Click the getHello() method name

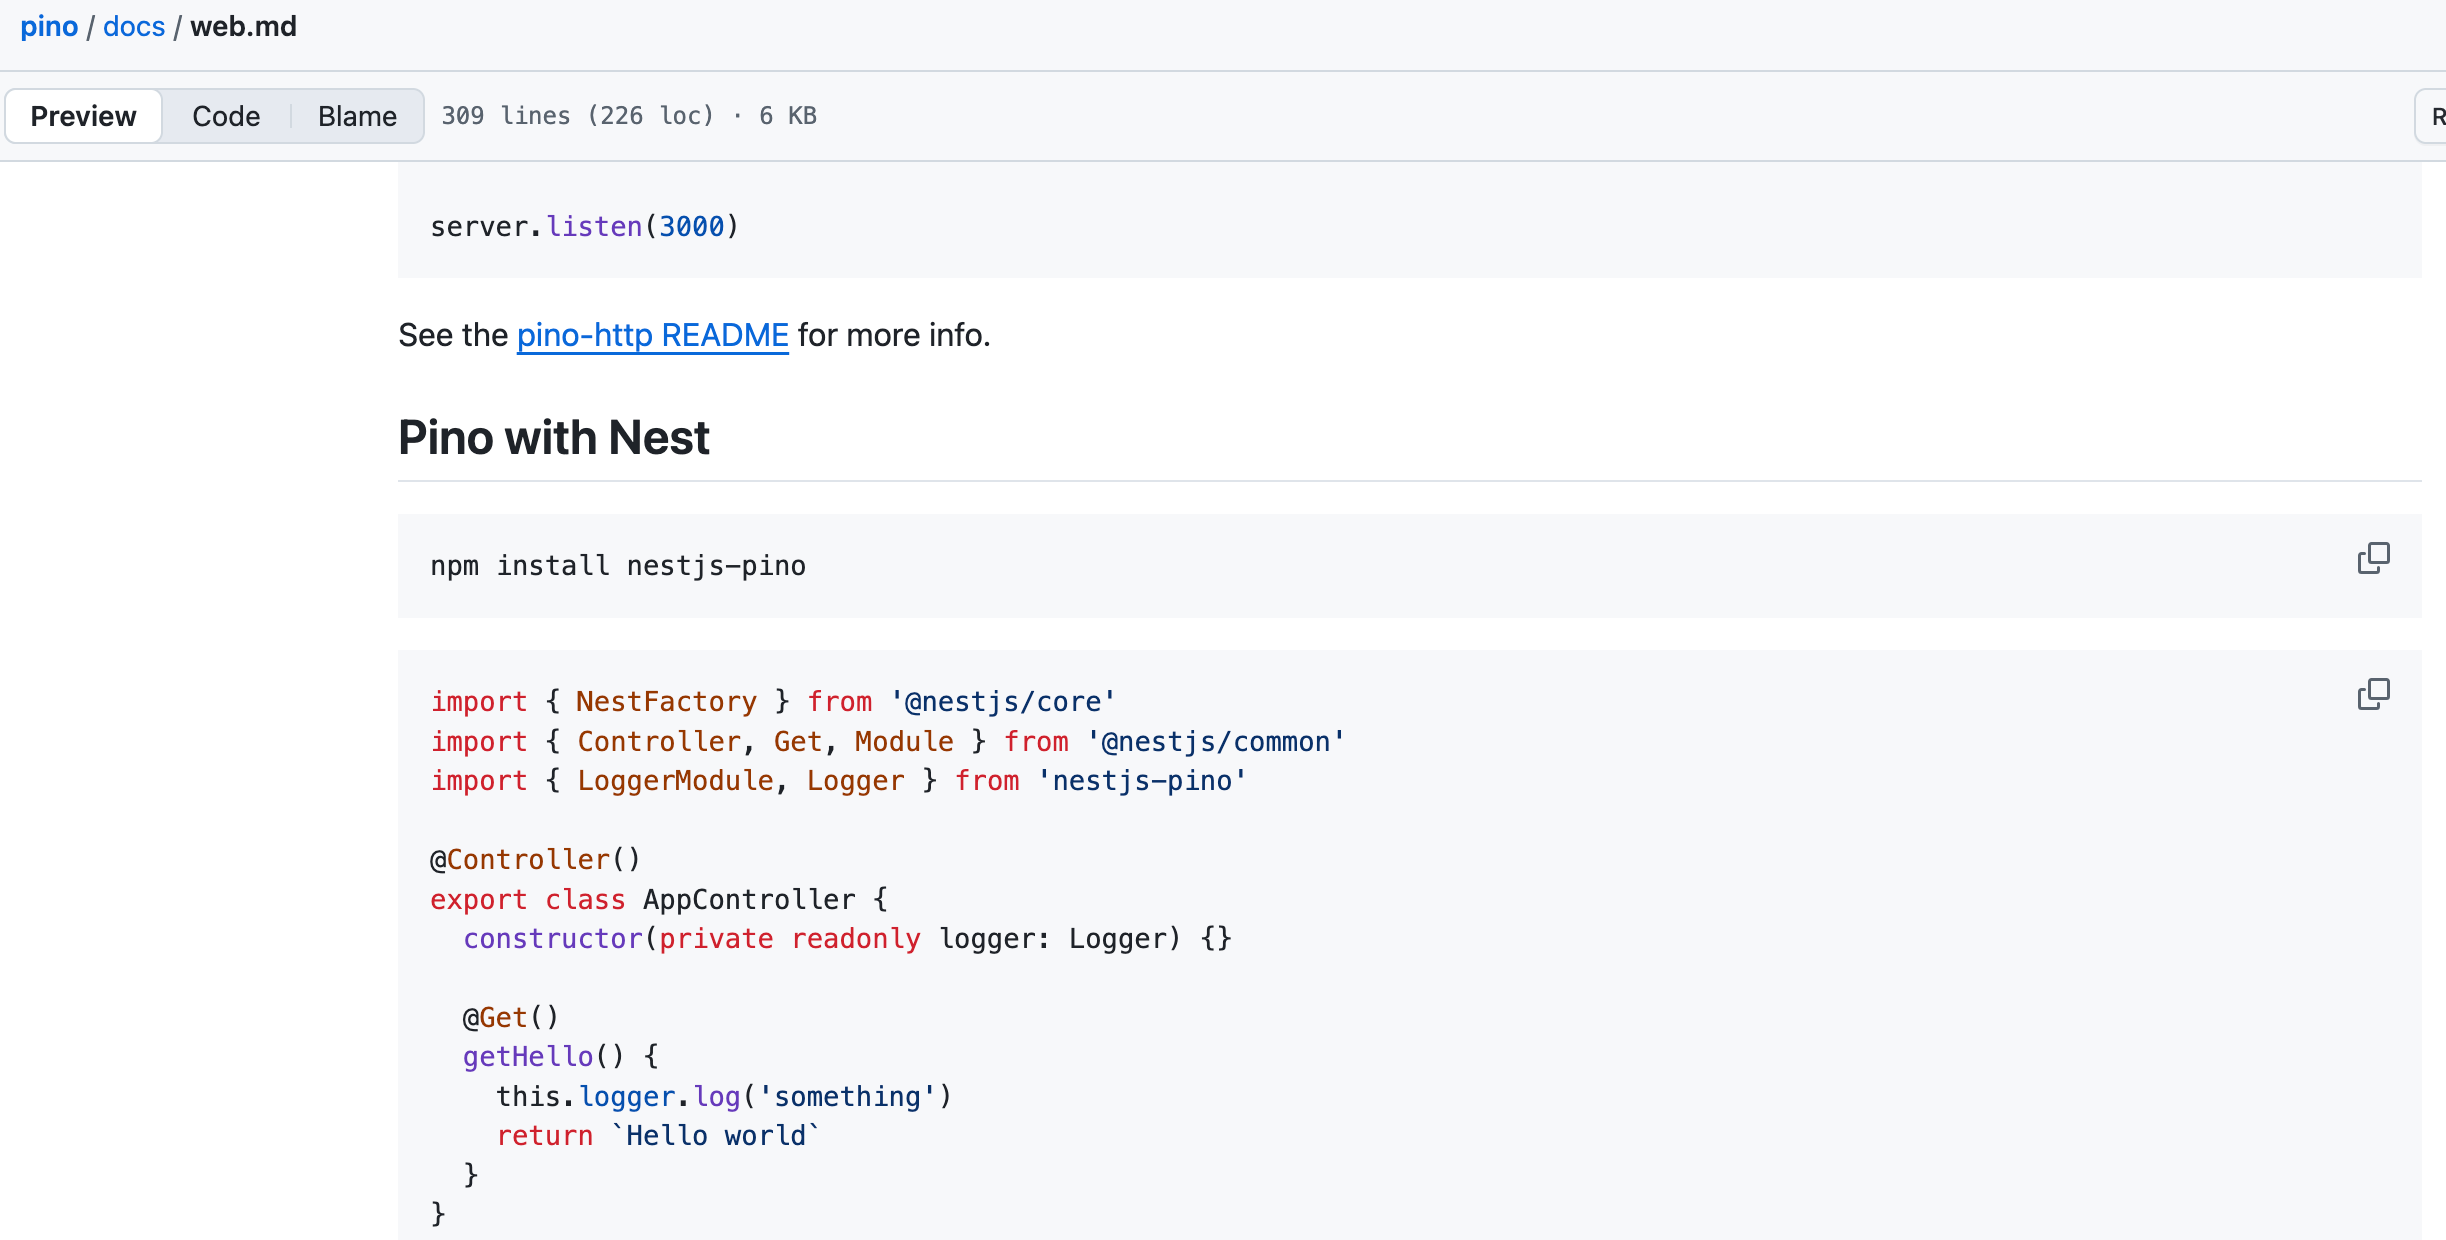tap(528, 1057)
